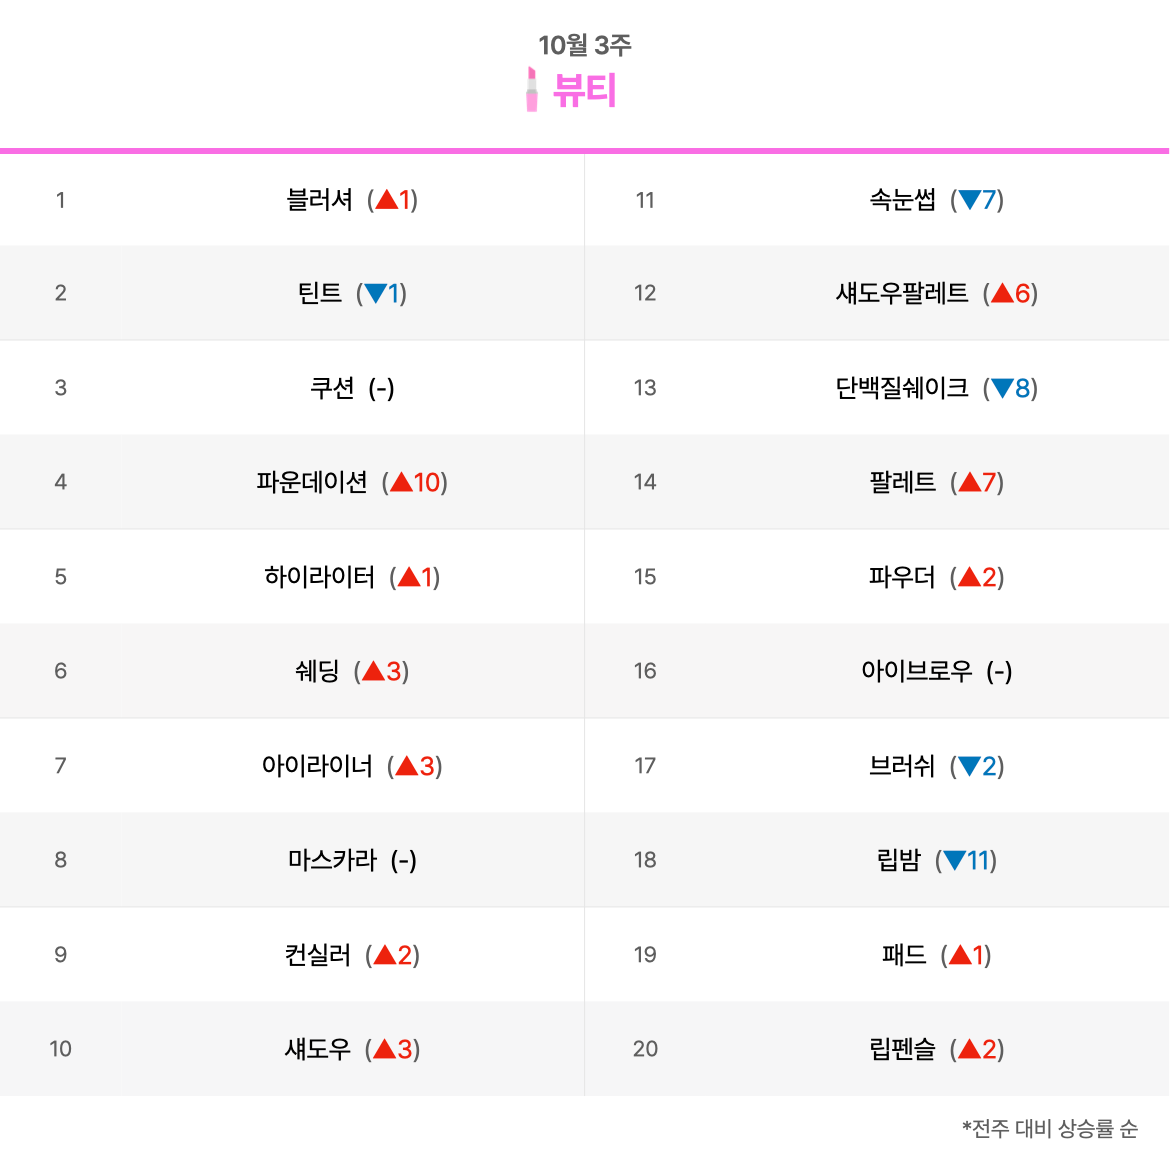Screen dimensions: 1170x1170
Task: Click the red up arrow next to 블러셔
Action: [x=386, y=199]
